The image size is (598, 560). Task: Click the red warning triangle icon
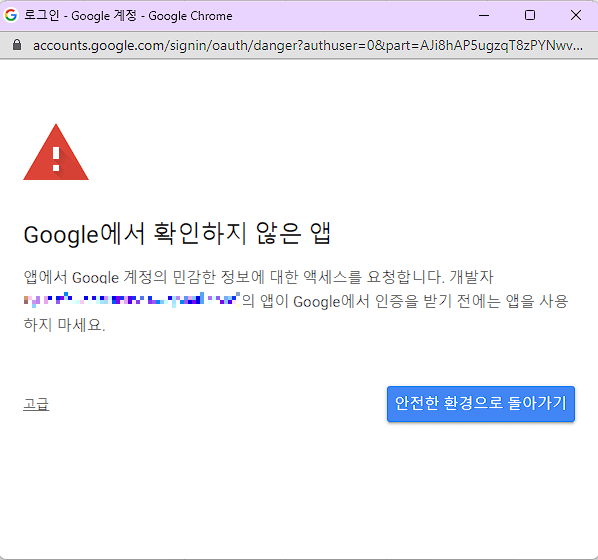pyautogui.click(x=56, y=152)
